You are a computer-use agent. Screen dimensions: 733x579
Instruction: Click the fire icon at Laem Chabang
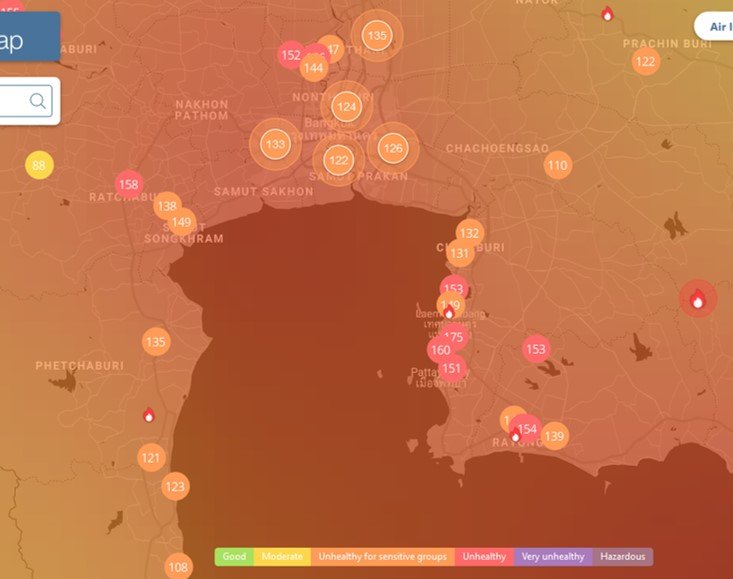pos(449,311)
